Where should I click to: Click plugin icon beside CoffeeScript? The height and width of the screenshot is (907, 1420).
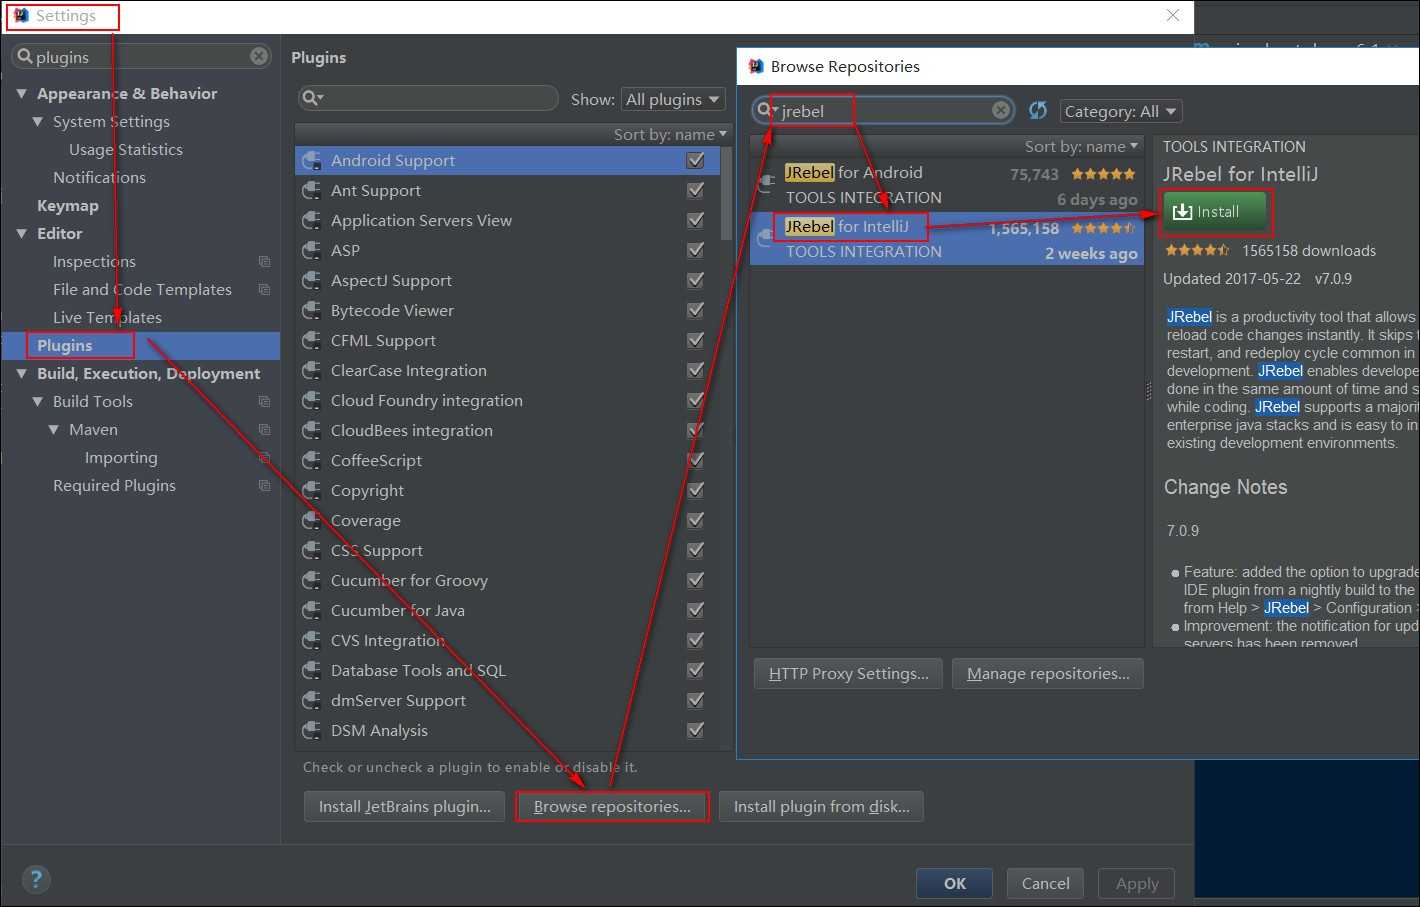click(x=312, y=460)
